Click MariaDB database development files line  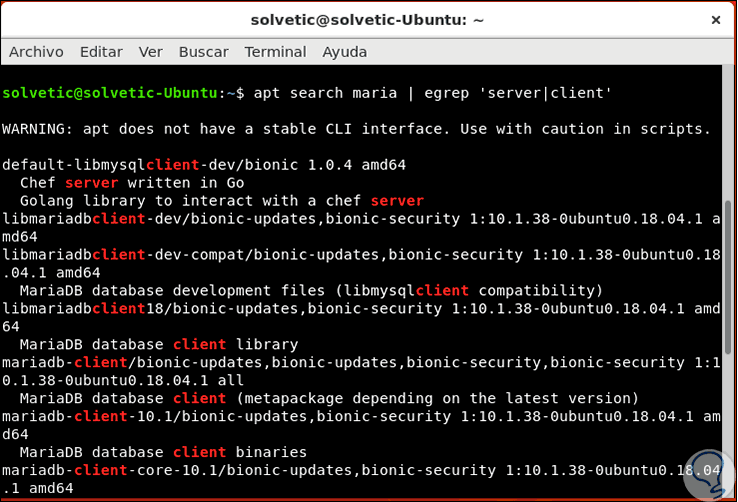click(311, 290)
